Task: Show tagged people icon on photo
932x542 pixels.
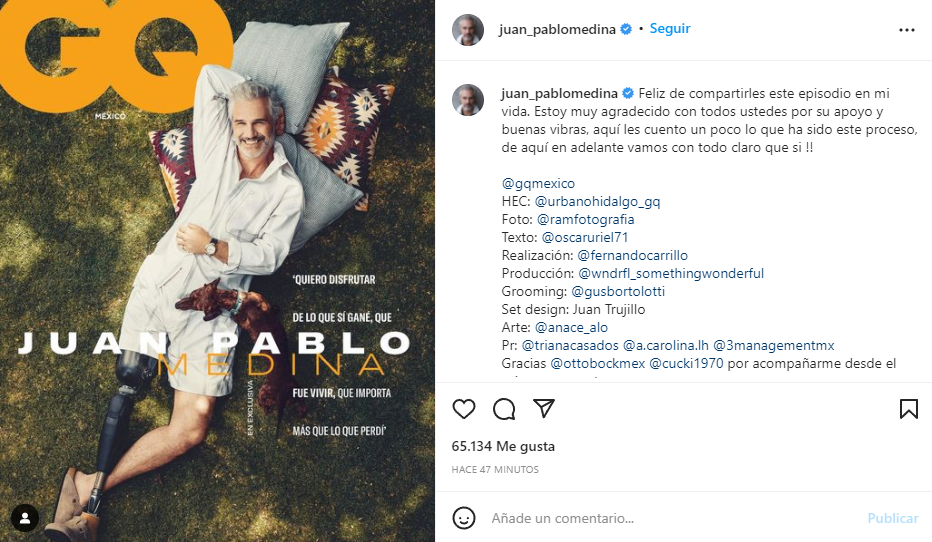Action: 25,518
